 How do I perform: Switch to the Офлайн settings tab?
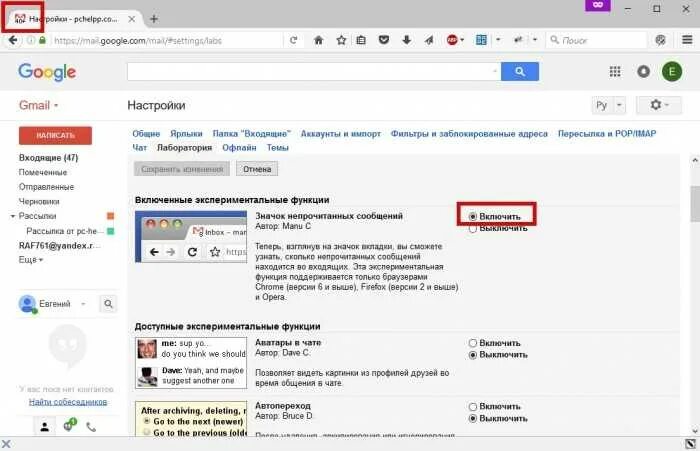(x=239, y=148)
